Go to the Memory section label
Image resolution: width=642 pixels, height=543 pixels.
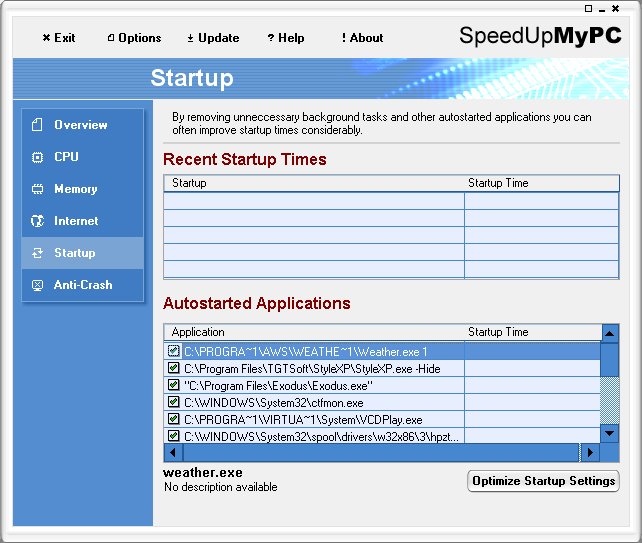76,189
